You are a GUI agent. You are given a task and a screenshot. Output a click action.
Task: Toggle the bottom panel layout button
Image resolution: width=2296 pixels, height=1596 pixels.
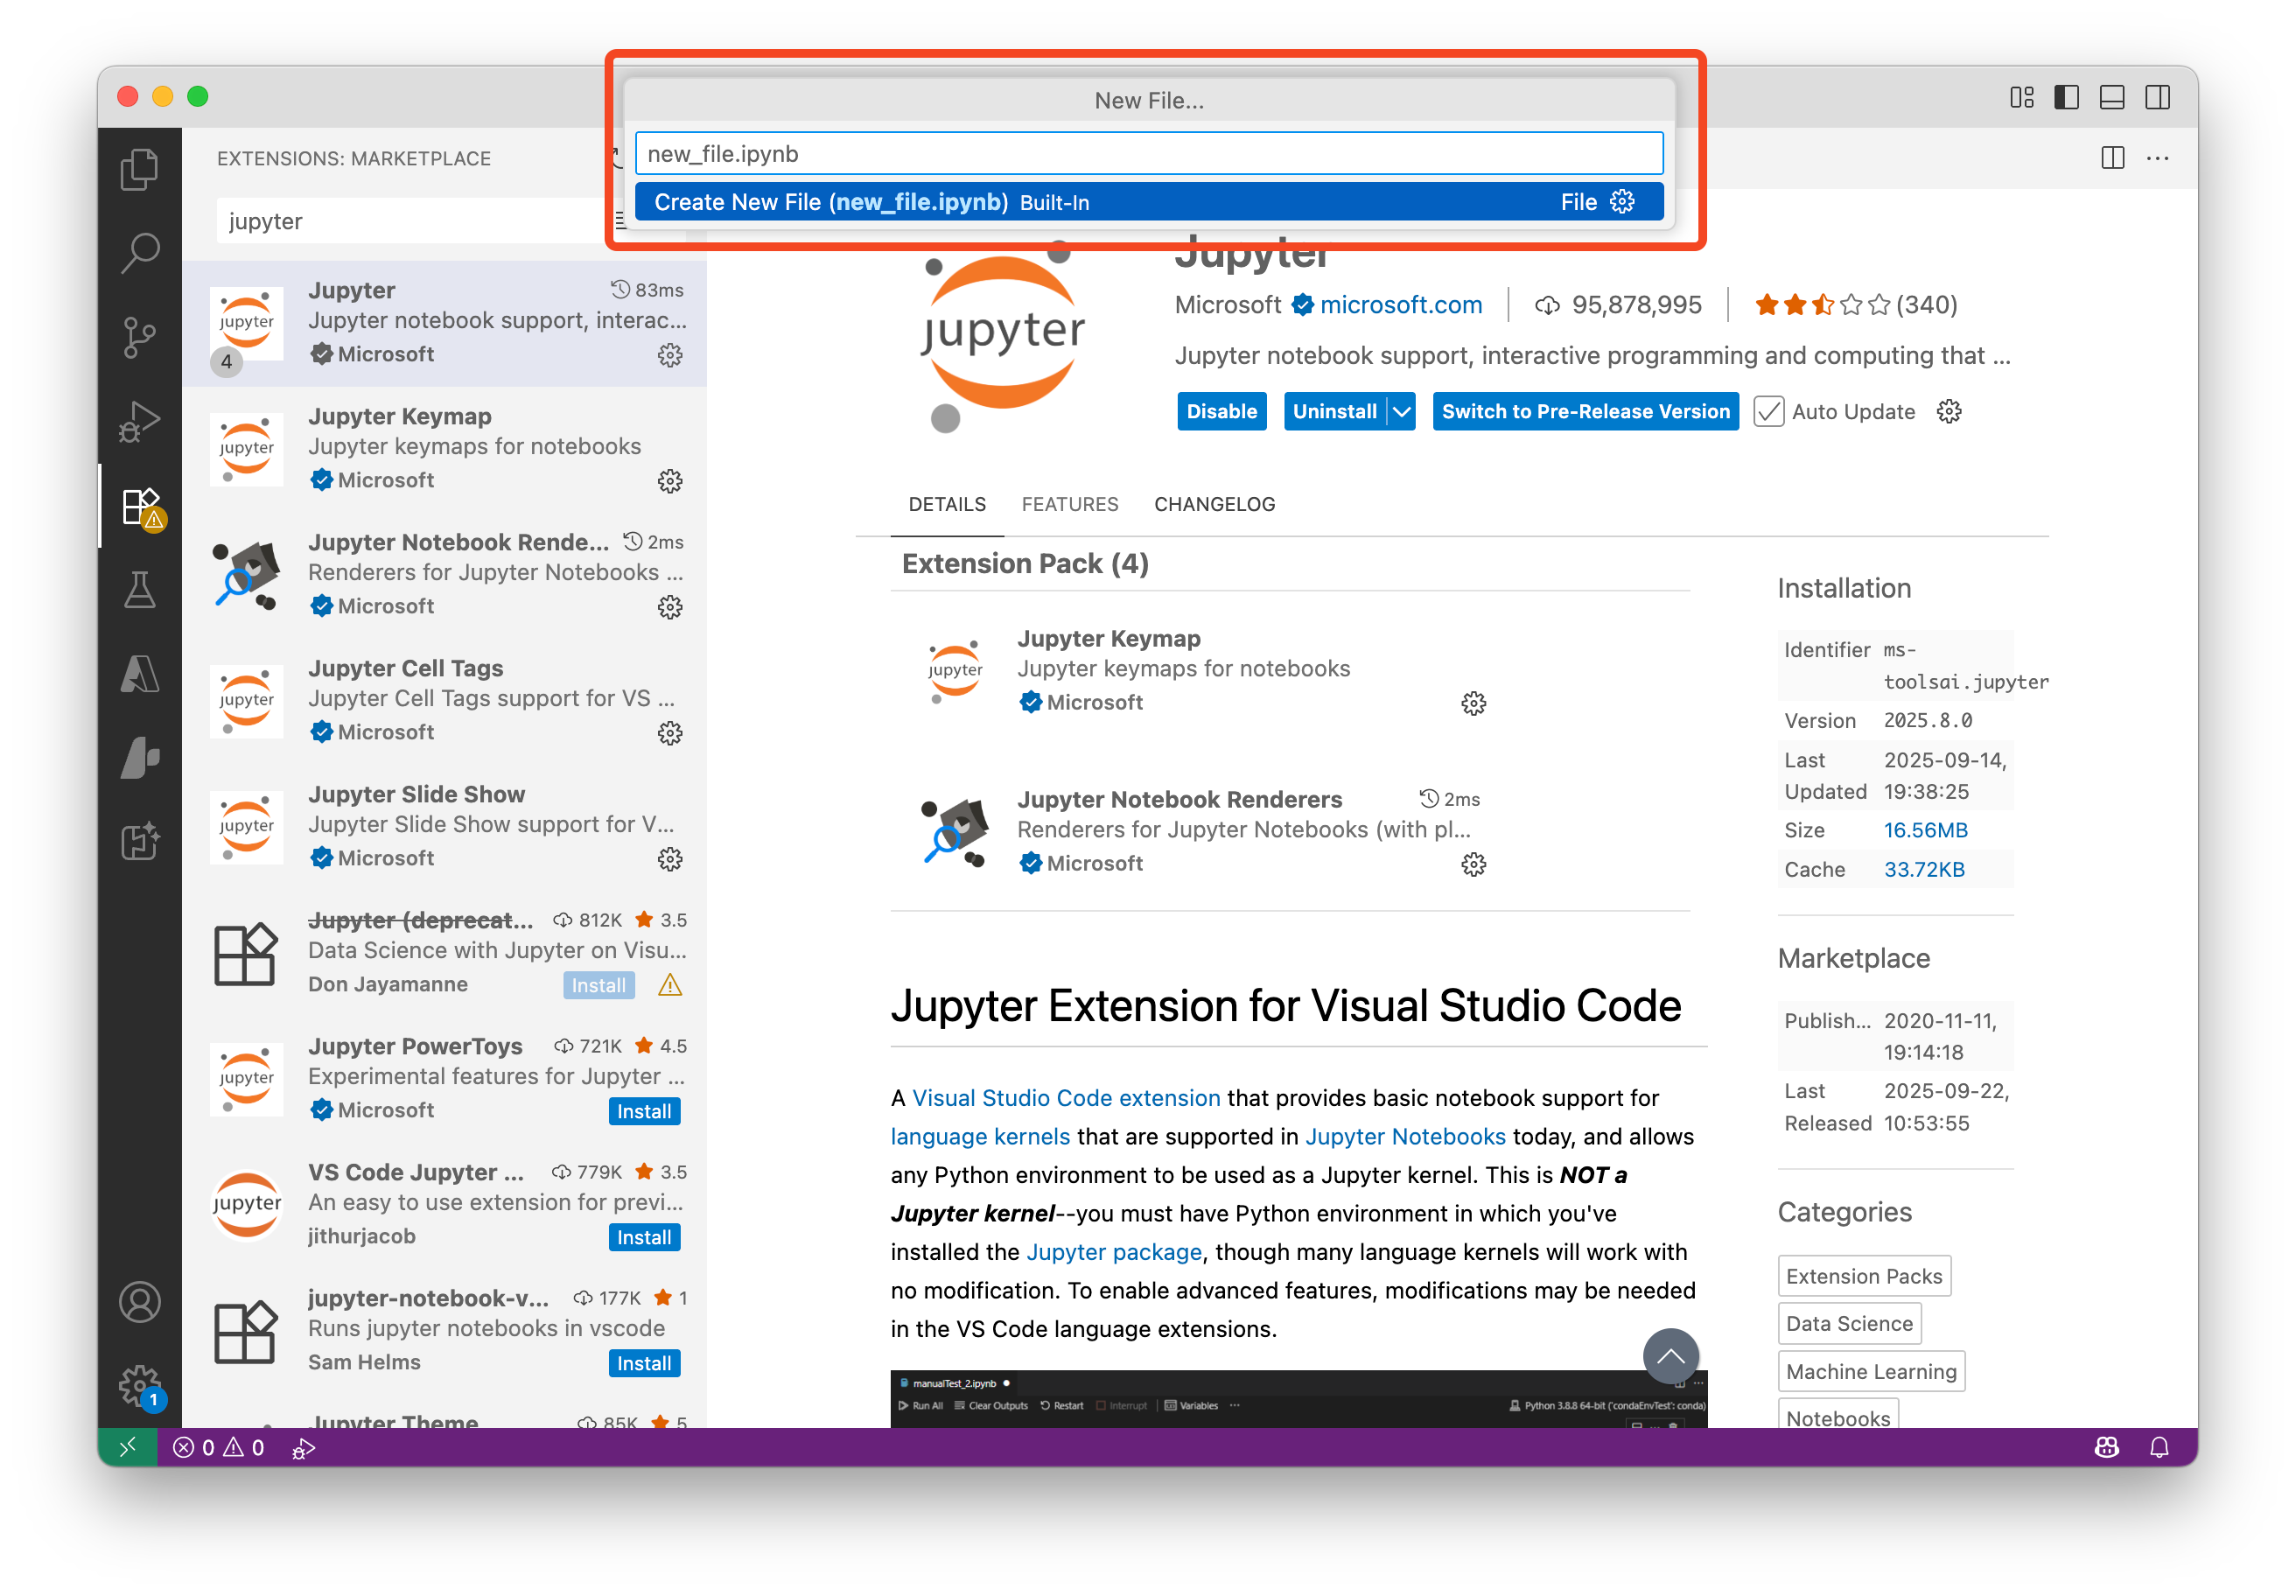click(2111, 97)
